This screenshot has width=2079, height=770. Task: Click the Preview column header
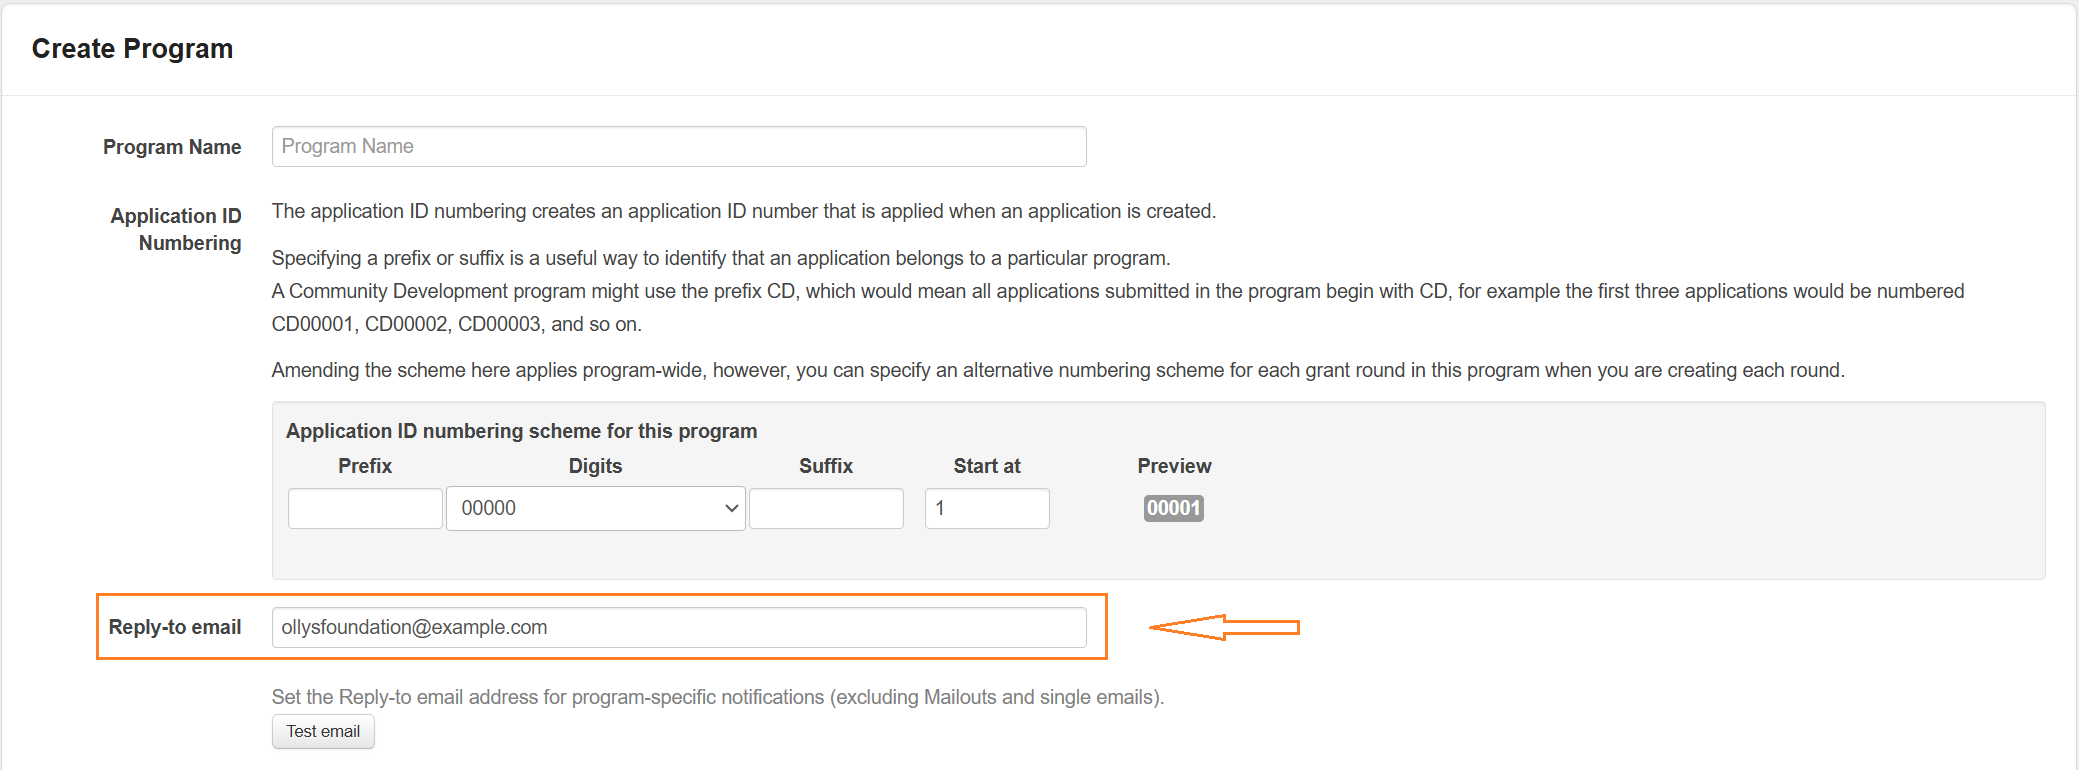click(1174, 466)
